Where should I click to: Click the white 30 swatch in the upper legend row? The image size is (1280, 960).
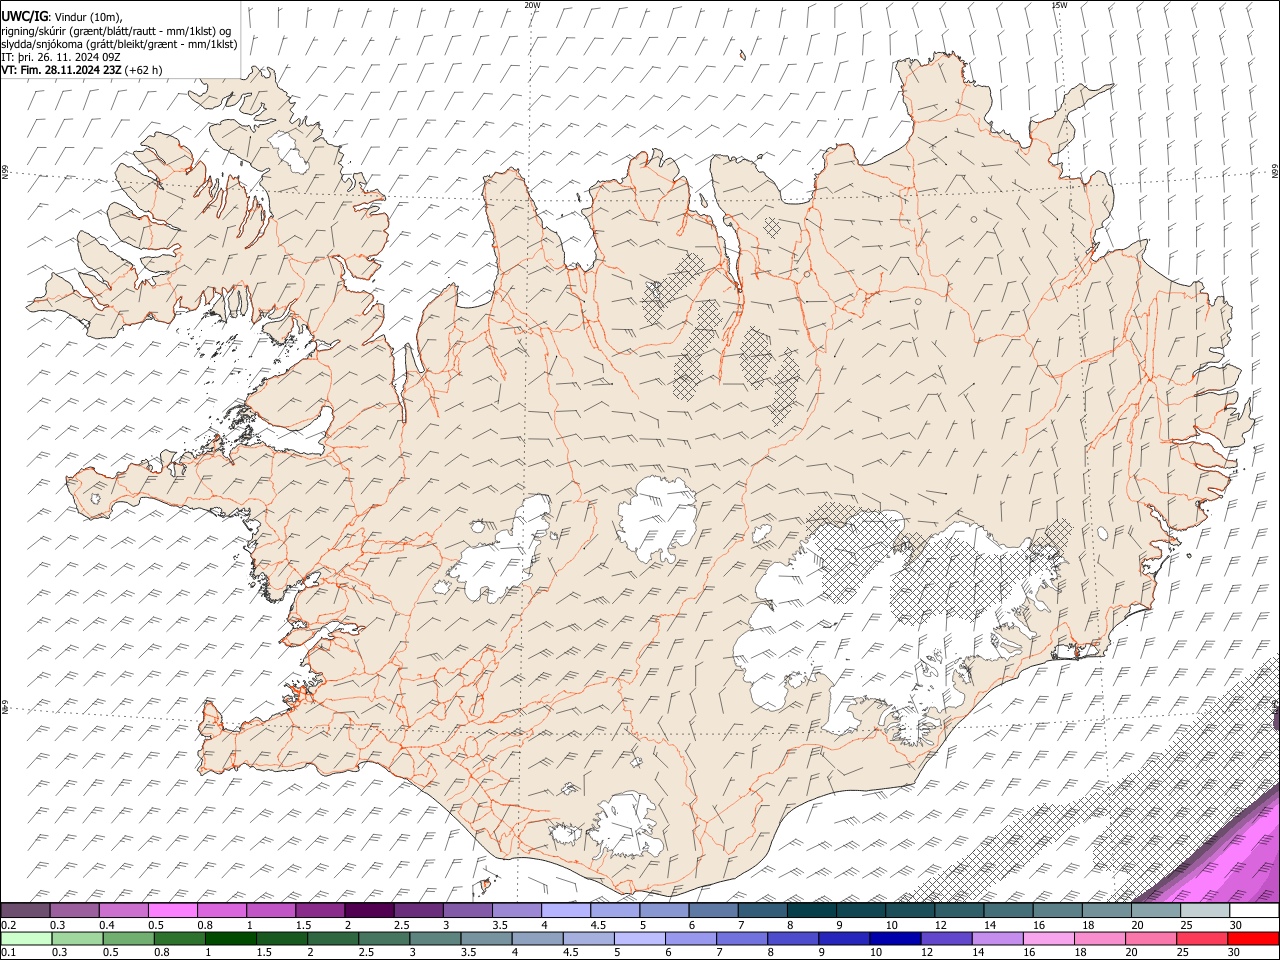click(x=1254, y=911)
